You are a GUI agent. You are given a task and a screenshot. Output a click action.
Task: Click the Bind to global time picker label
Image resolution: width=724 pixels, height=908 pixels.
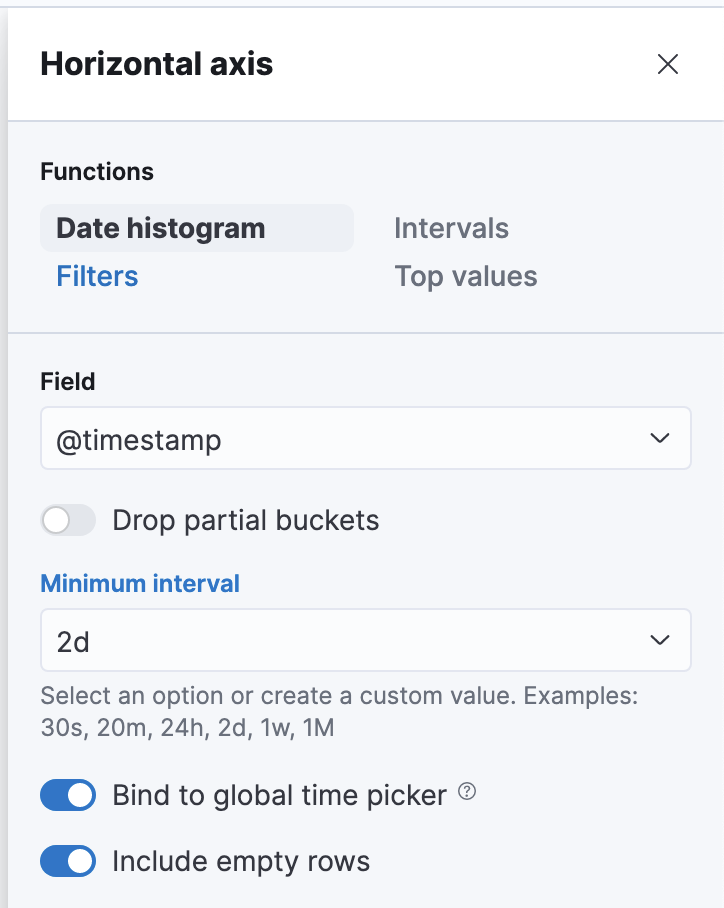279,796
